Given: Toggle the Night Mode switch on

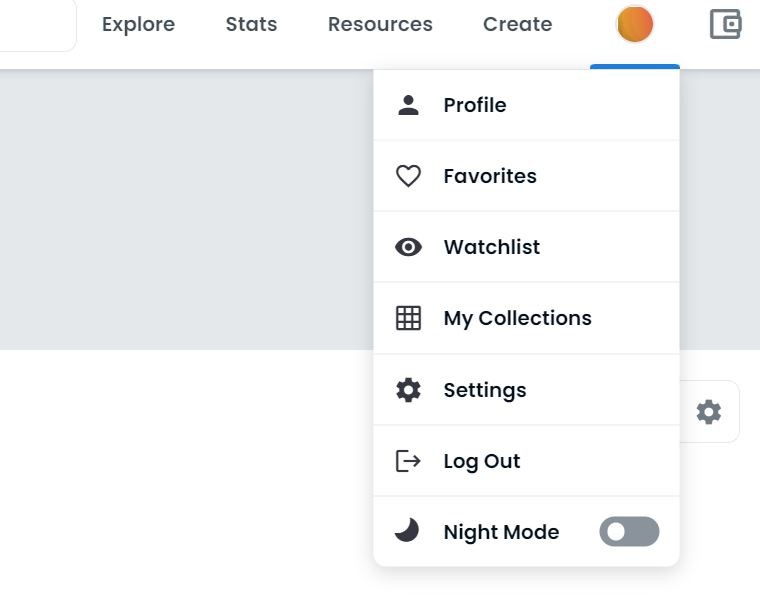Looking at the screenshot, I should click(x=629, y=532).
